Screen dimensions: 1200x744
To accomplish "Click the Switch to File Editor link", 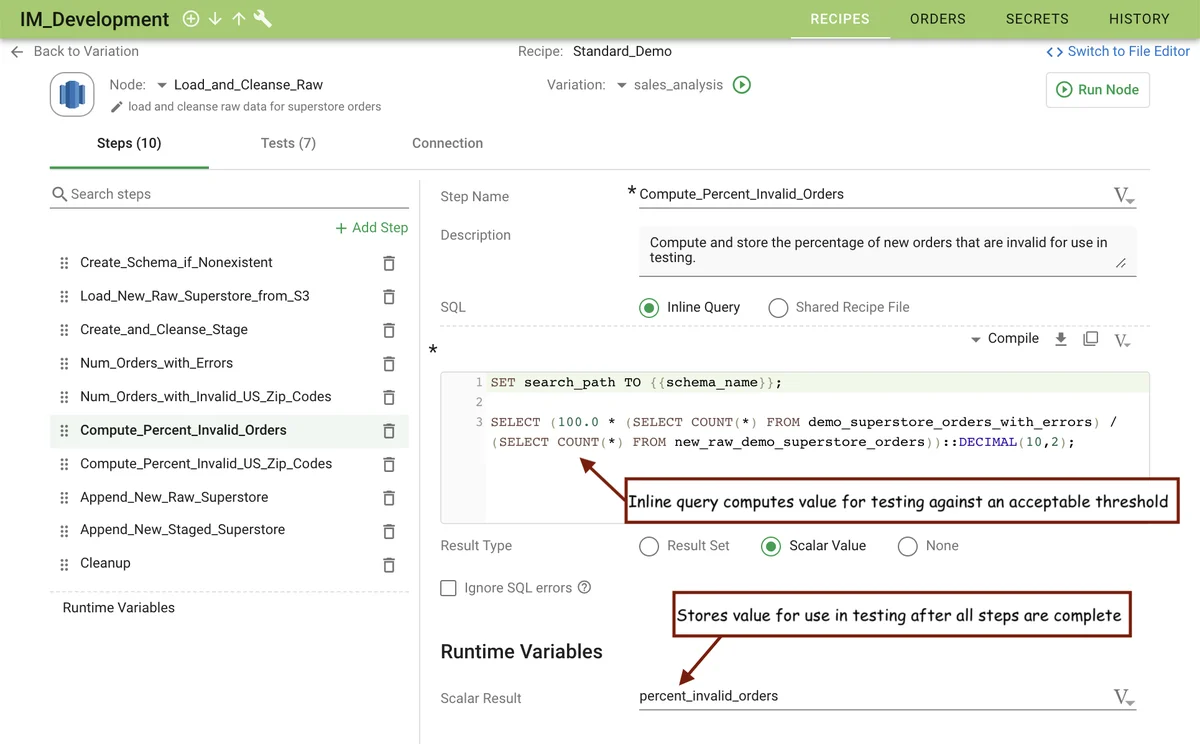I will coord(1118,51).
